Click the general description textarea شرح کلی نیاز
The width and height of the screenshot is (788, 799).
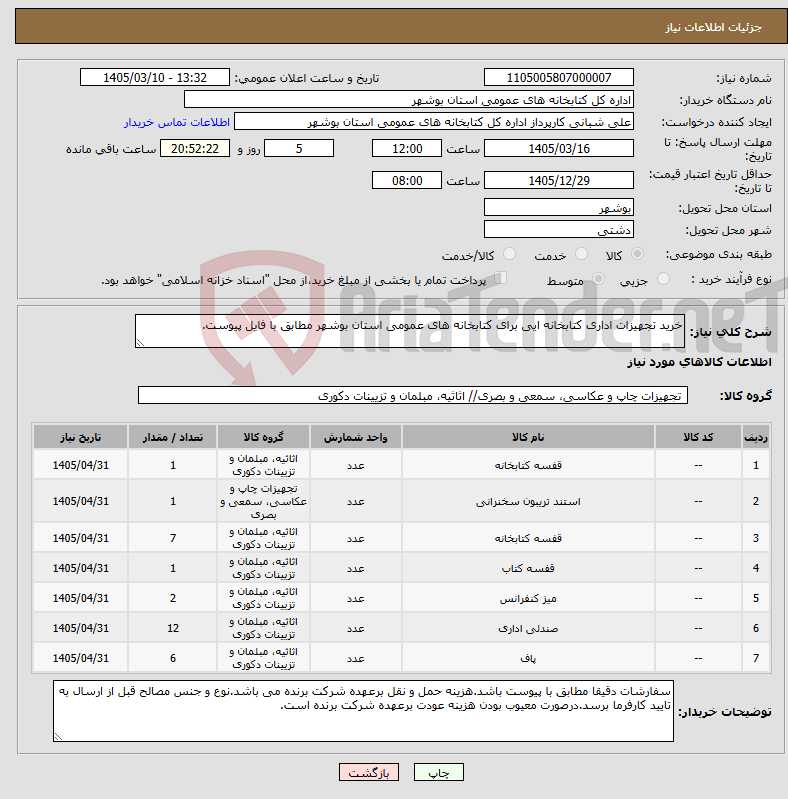click(x=410, y=331)
